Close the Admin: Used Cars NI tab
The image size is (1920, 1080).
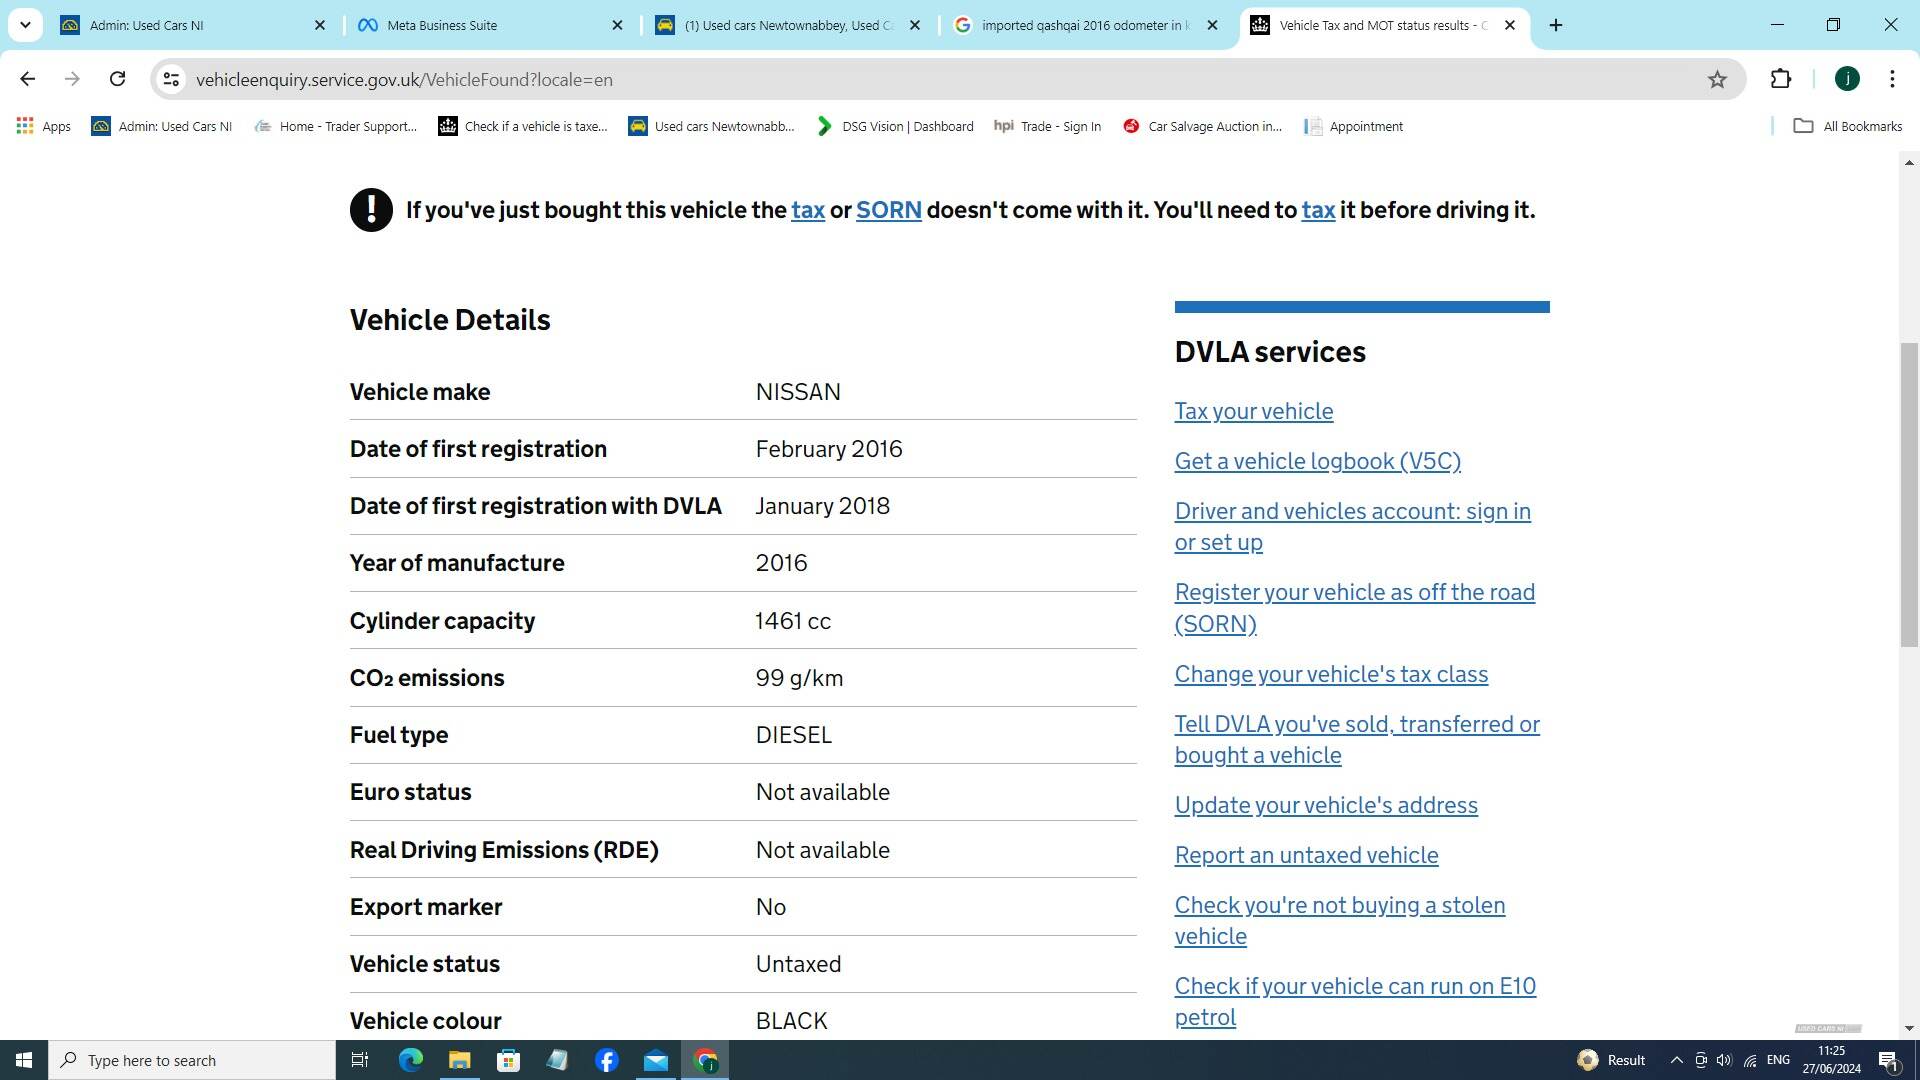[x=320, y=25]
